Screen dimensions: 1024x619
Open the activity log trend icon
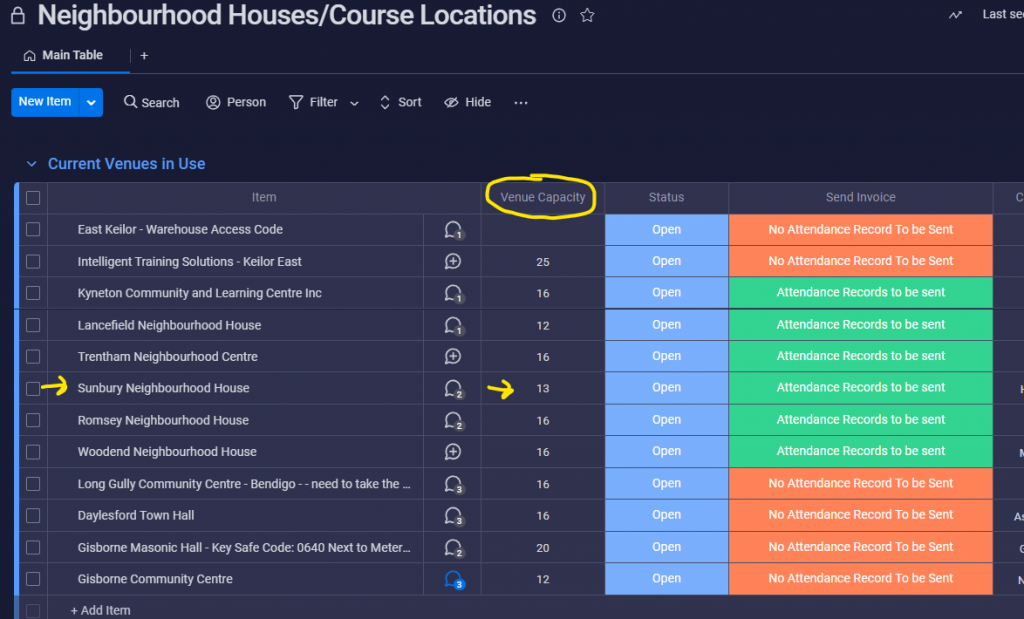click(955, 14)
